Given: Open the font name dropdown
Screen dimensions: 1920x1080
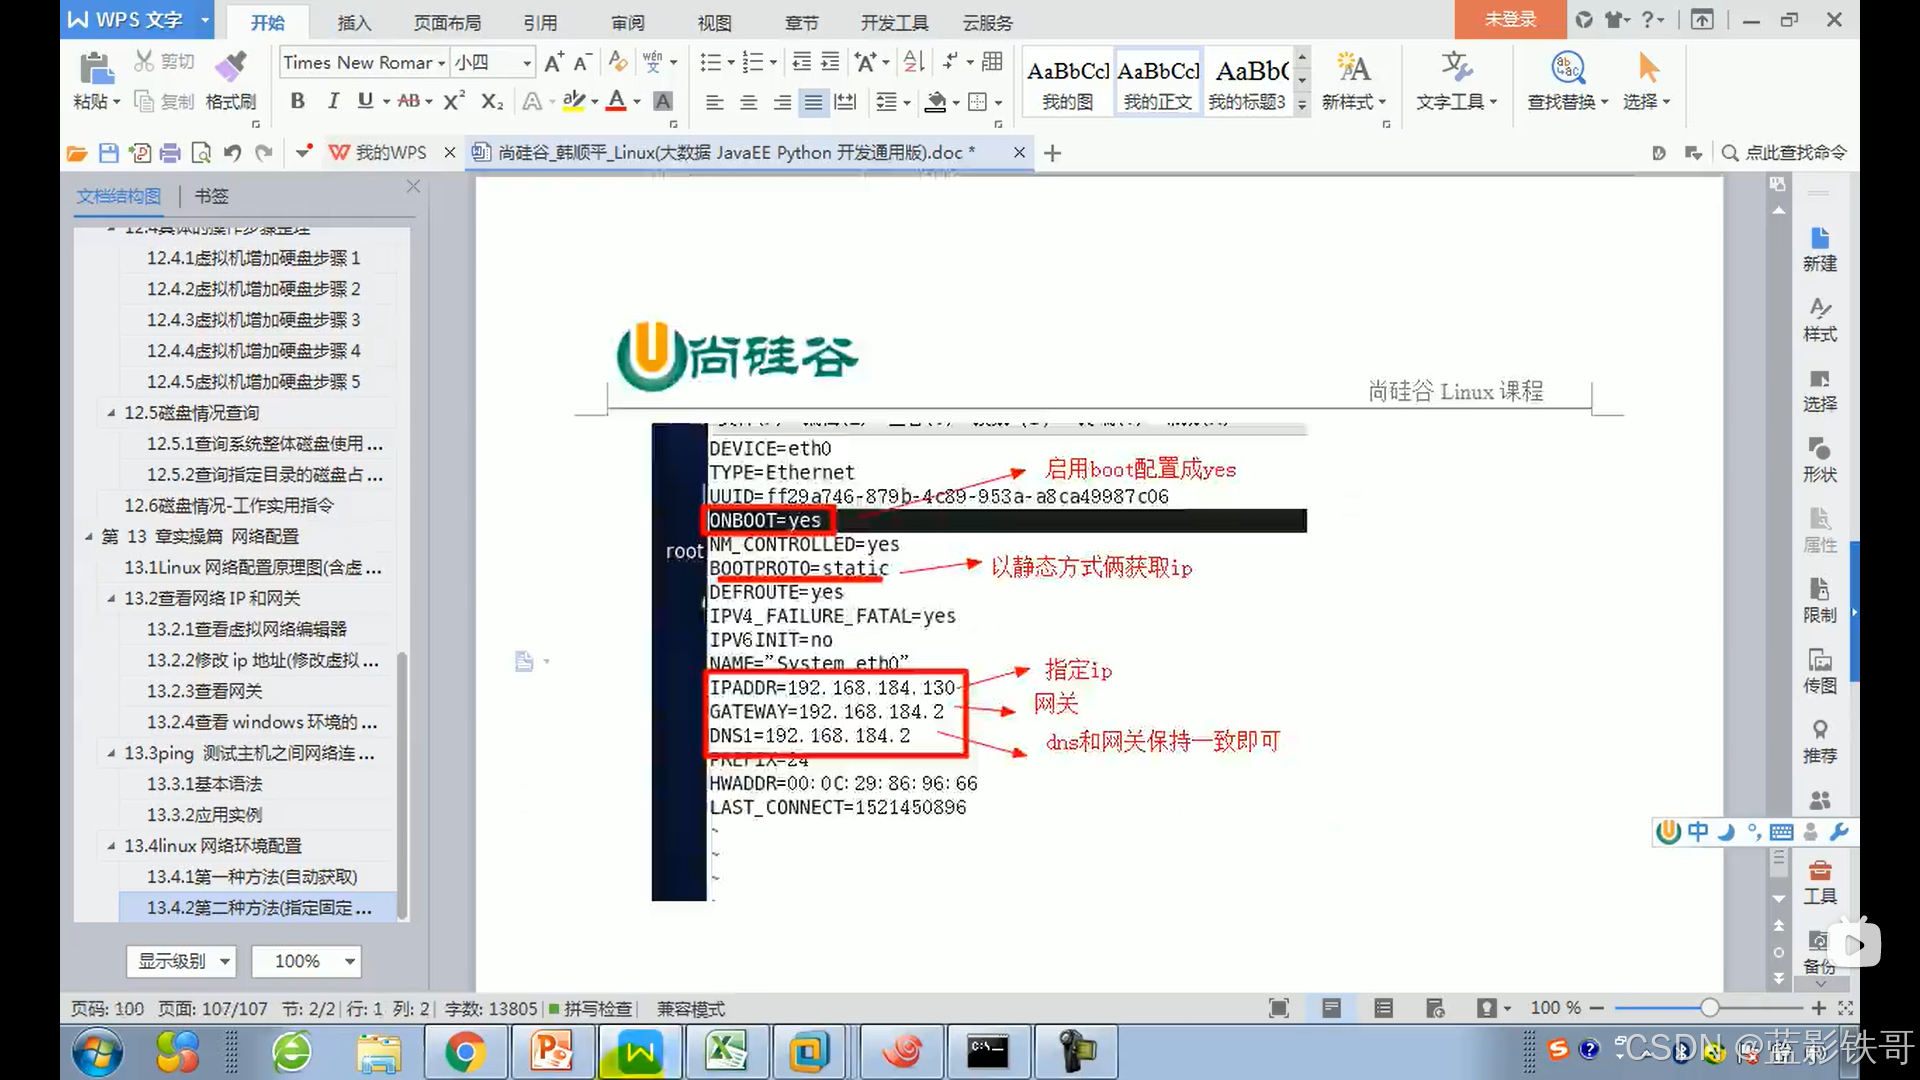Looking at the screenshot, I should [441, 63].
